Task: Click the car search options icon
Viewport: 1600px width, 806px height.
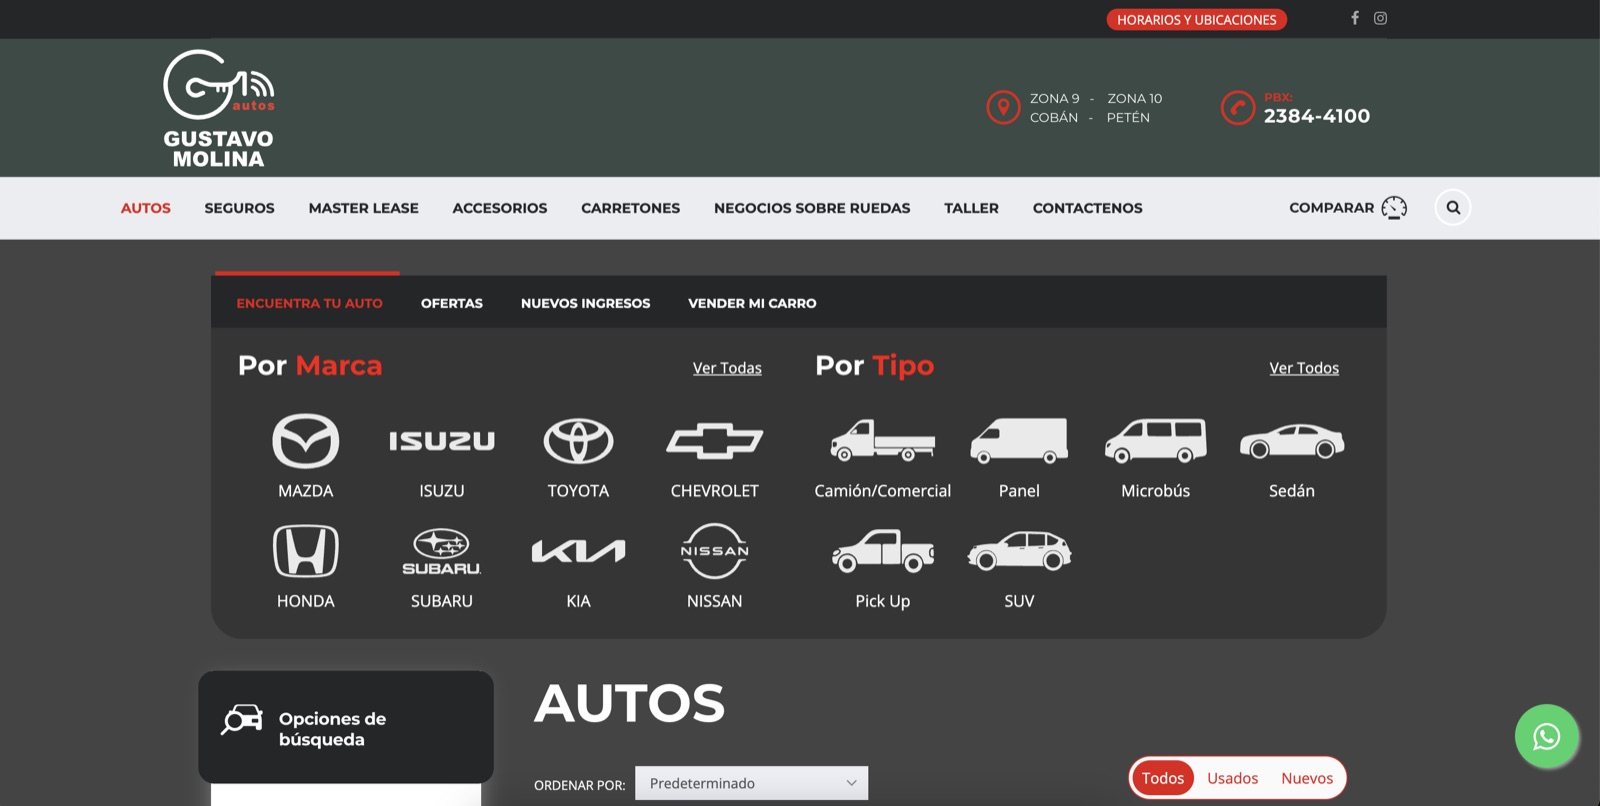Action: point(242,720)
